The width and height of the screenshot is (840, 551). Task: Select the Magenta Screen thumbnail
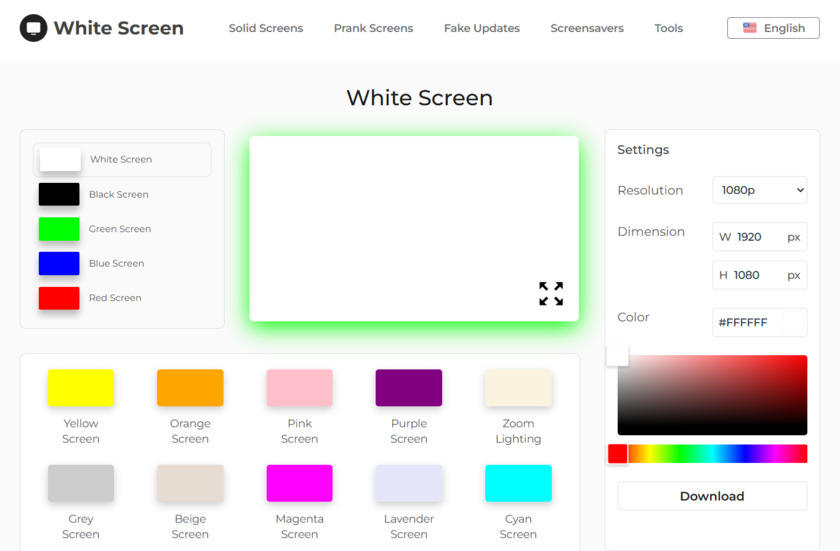point(299,483)
